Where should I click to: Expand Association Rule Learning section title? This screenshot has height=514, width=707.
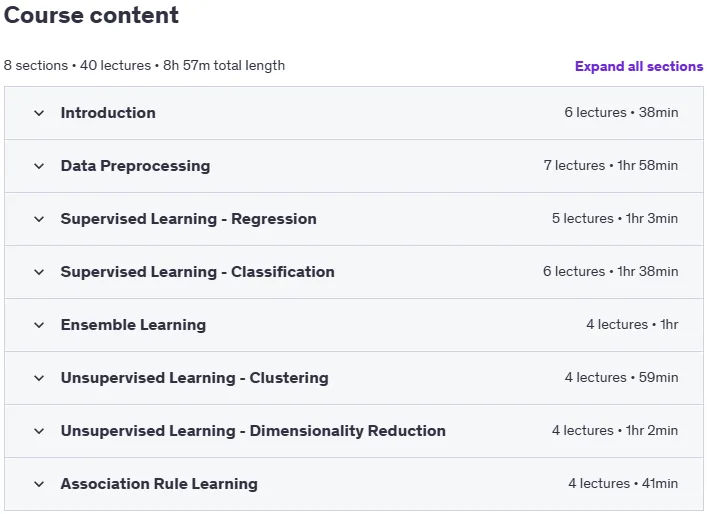(x=159, y=484)
